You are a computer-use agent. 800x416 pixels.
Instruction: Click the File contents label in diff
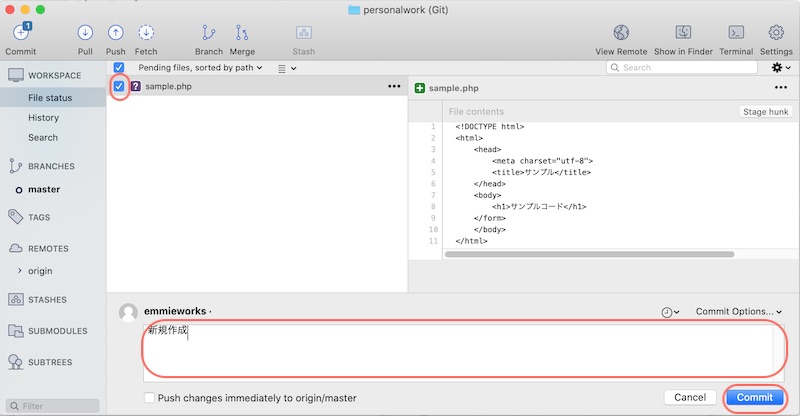click(476, 111)
